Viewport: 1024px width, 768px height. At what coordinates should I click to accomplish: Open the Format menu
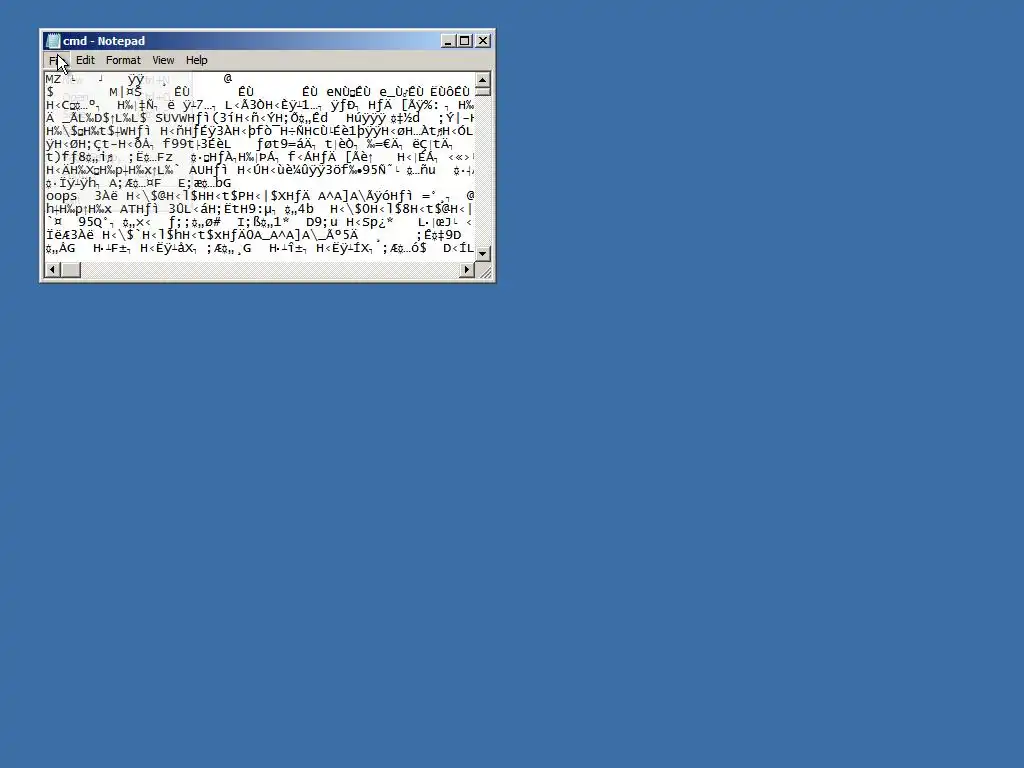pos(123,60)
